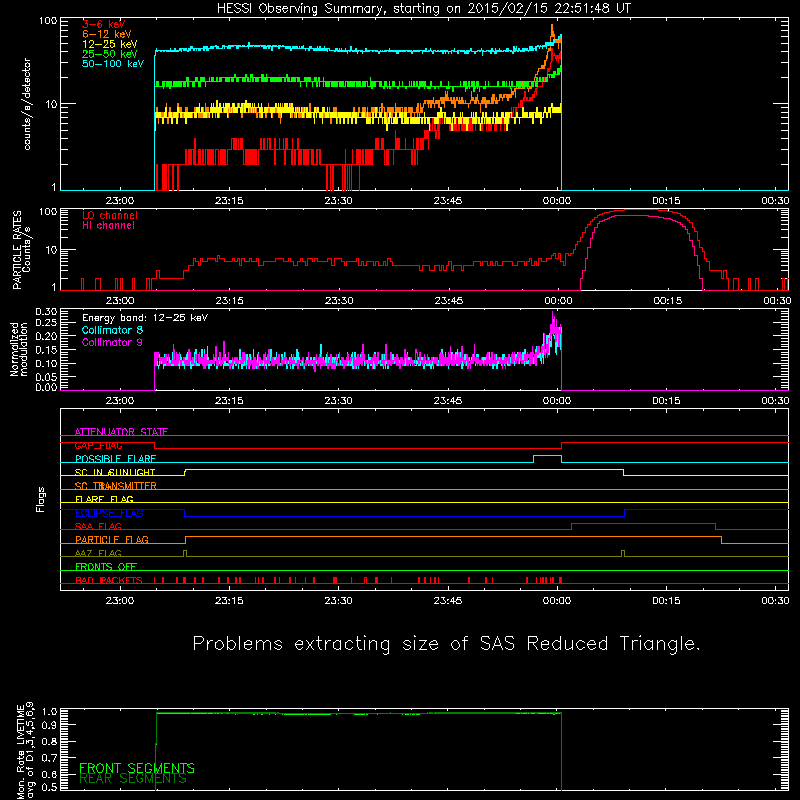Click the SC_IN_SUNLIGHT flag label
Image resolution: width=800 pixels, height=800 pixels.
[115, 472]
